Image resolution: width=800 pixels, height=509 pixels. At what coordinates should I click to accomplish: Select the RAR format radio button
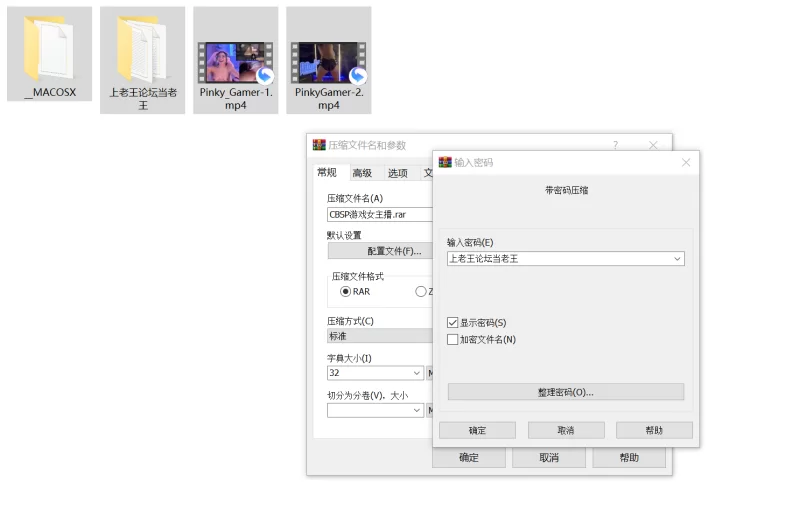(x=345, y=291)
